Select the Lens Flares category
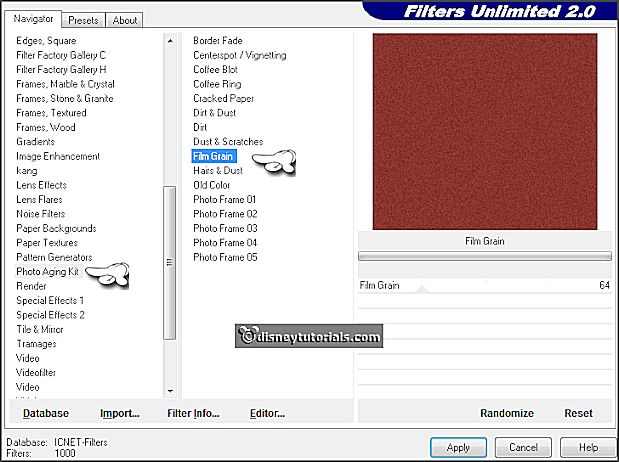The width and height of the screenshot is (619, 462). click(x=39, y=200)
